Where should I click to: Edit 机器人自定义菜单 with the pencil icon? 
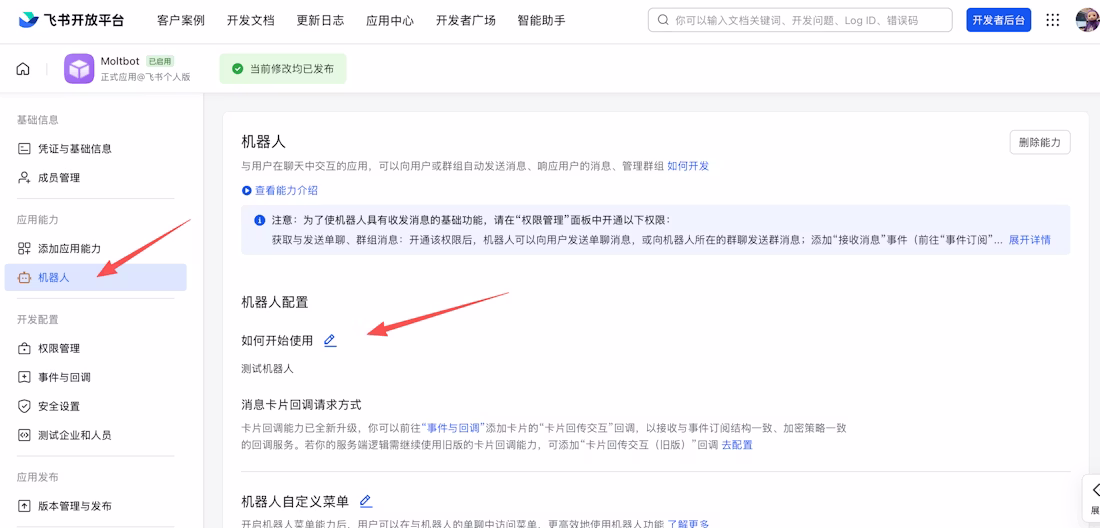(x=365, y=501)
